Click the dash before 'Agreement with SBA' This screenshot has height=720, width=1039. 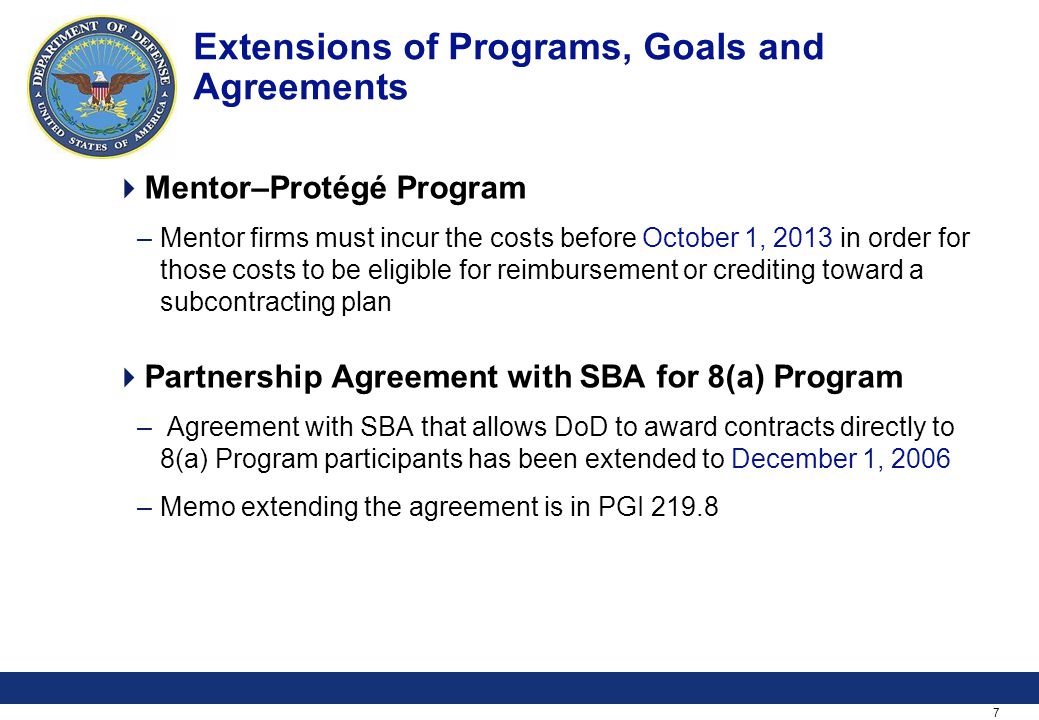tap(144, 427)
